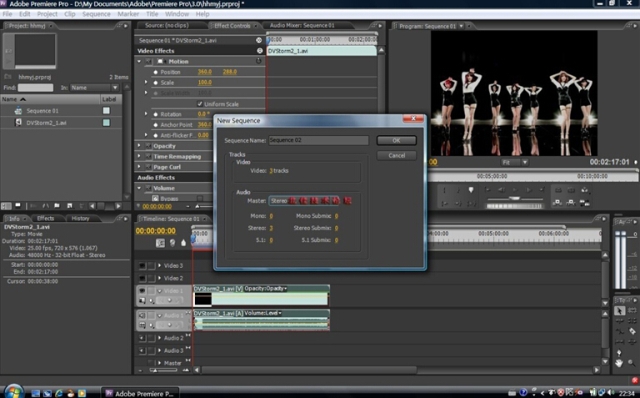640x398 pixels.
Task: Select the Hand tool
Action: pos(619,362)
